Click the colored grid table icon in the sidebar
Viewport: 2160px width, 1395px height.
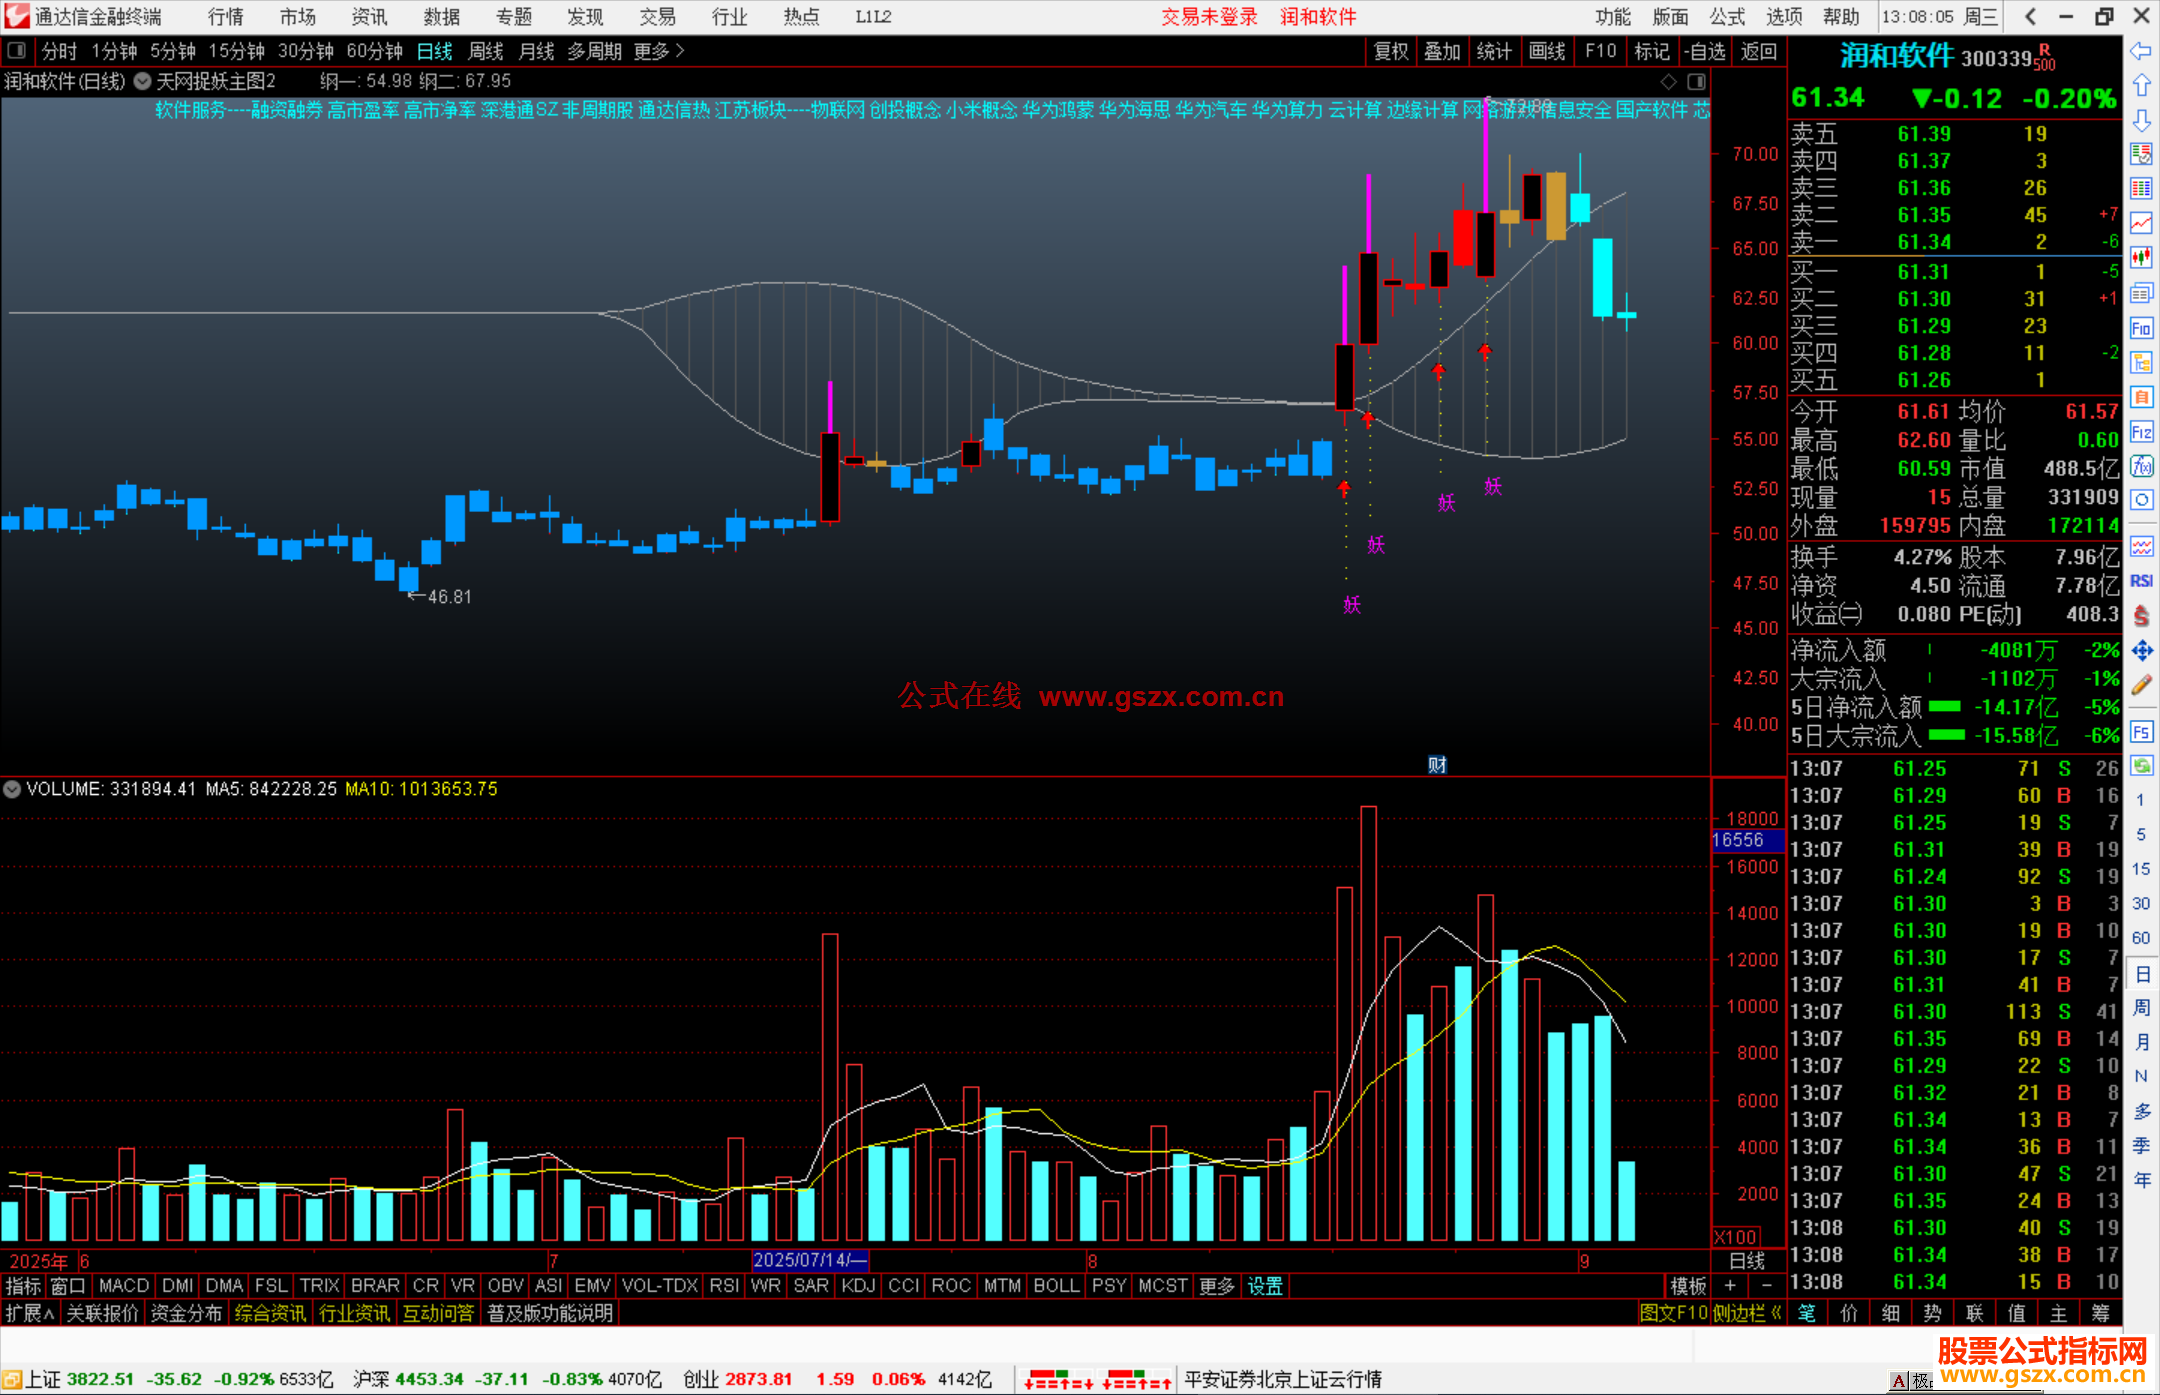point(2141,189)
